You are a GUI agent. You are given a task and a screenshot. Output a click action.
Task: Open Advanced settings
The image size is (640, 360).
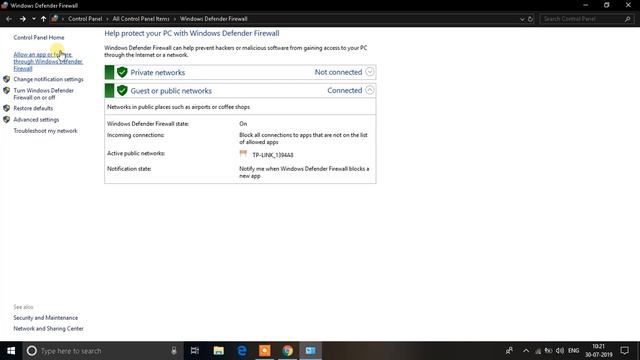tap(36, 120)
